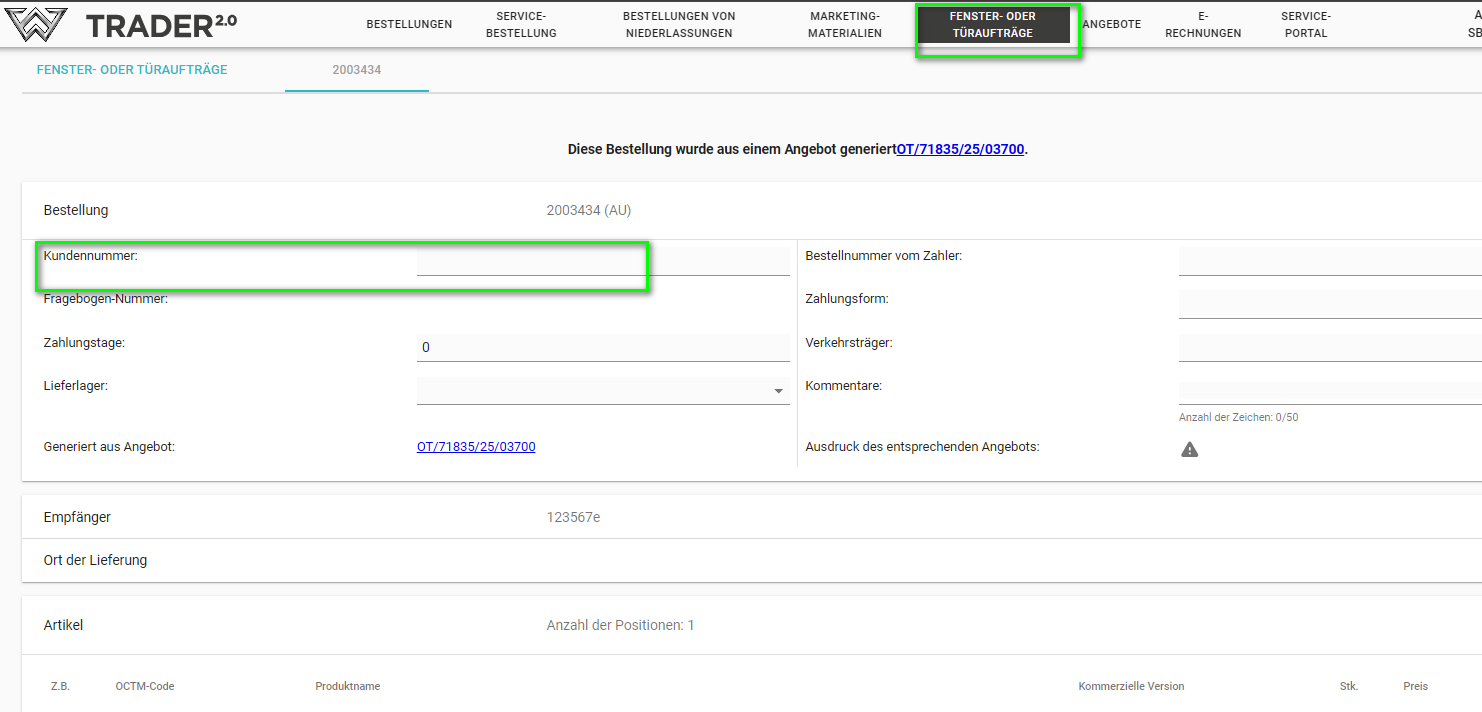
Task: Open the Lieferlager dropdown arrow
Action: (x=778, y=391)
